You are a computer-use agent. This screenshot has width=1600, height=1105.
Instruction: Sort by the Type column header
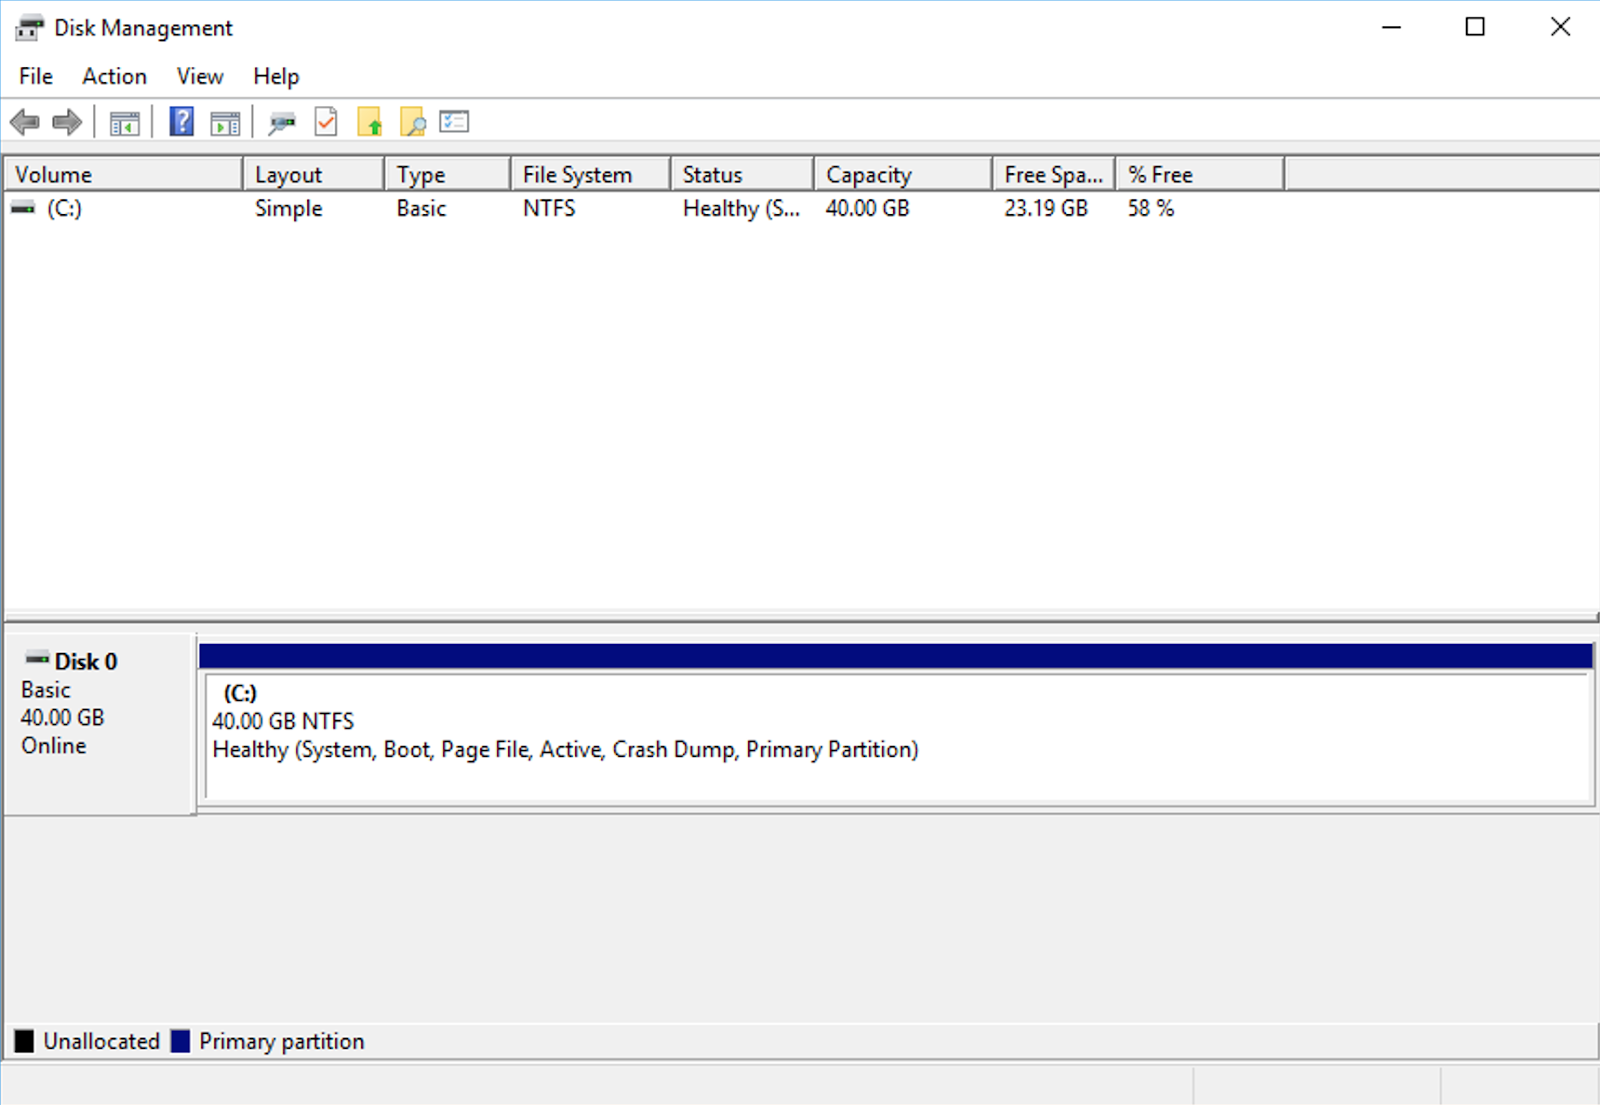[x=447, y=174]
